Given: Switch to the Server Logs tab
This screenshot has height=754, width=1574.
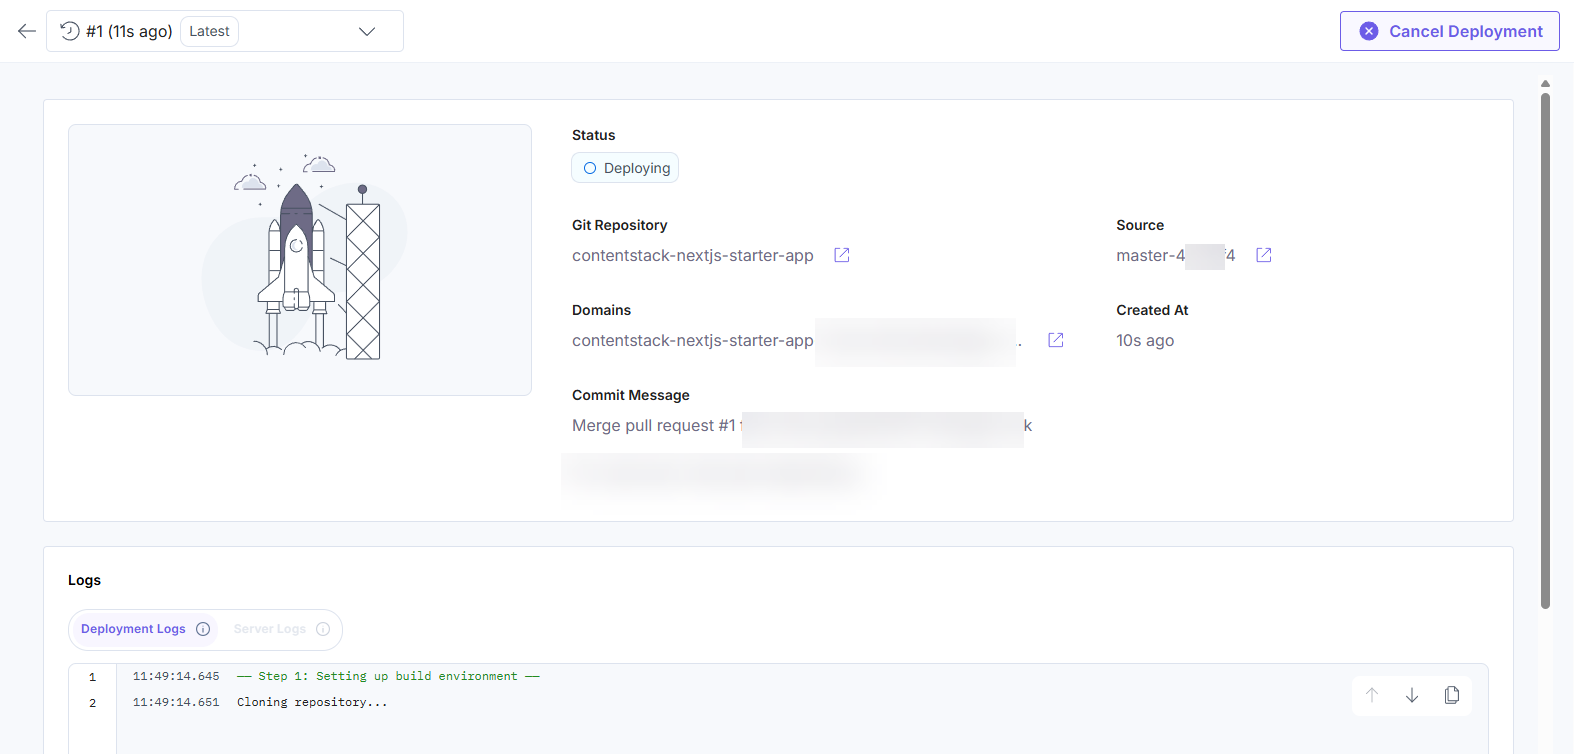Looking at the screenshot, I should (x=270, y=629).
